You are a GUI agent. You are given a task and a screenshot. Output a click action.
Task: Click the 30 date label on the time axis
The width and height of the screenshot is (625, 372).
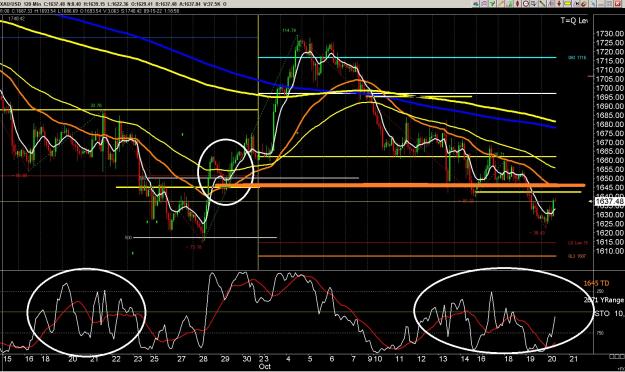(247, 359)
